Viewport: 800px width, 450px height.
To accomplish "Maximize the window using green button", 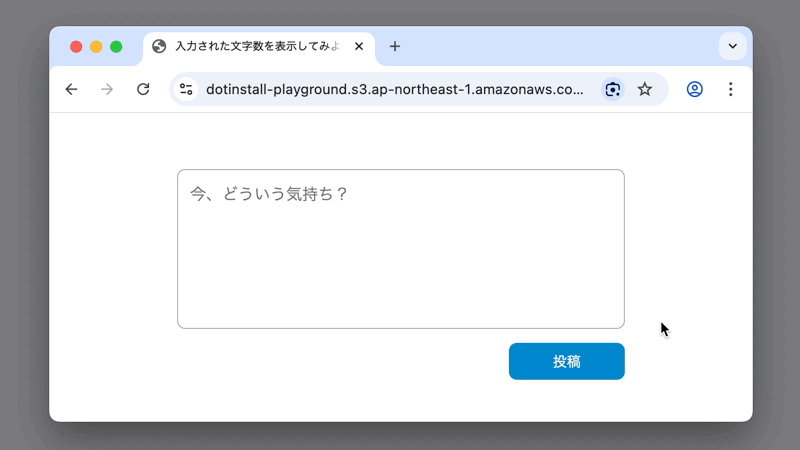I will click(x=116, y=46).
